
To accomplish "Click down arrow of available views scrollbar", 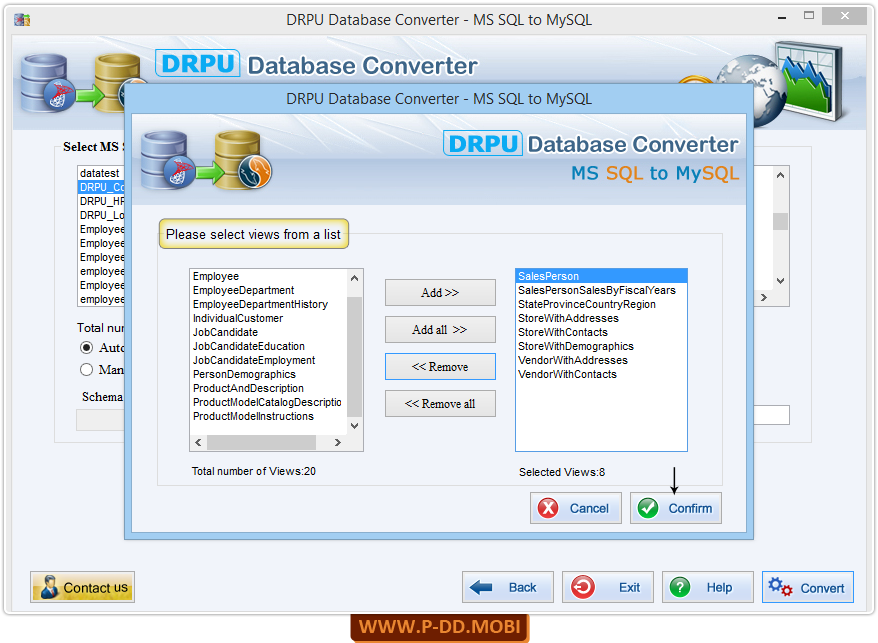I will [x=354, y=426].
